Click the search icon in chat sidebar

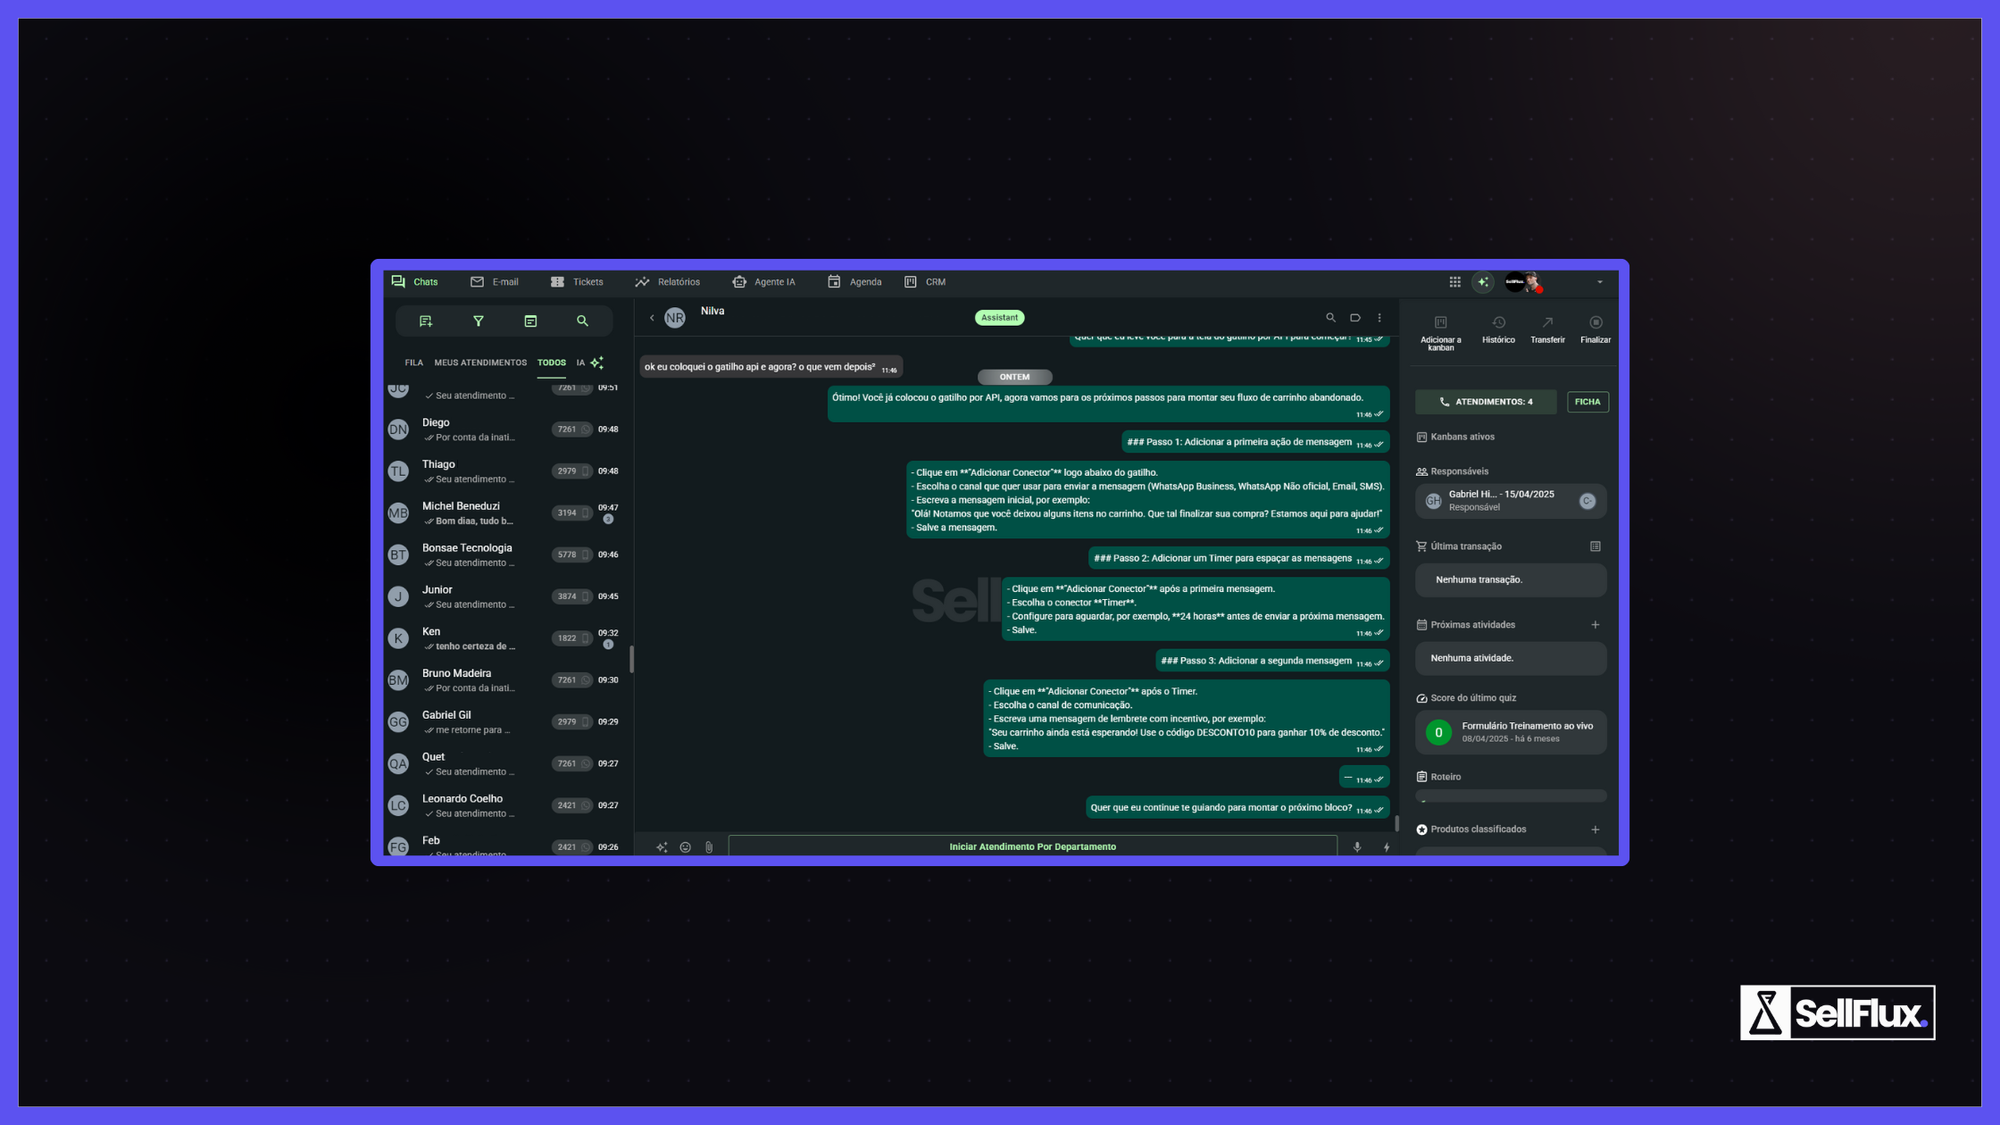[582, 321]
